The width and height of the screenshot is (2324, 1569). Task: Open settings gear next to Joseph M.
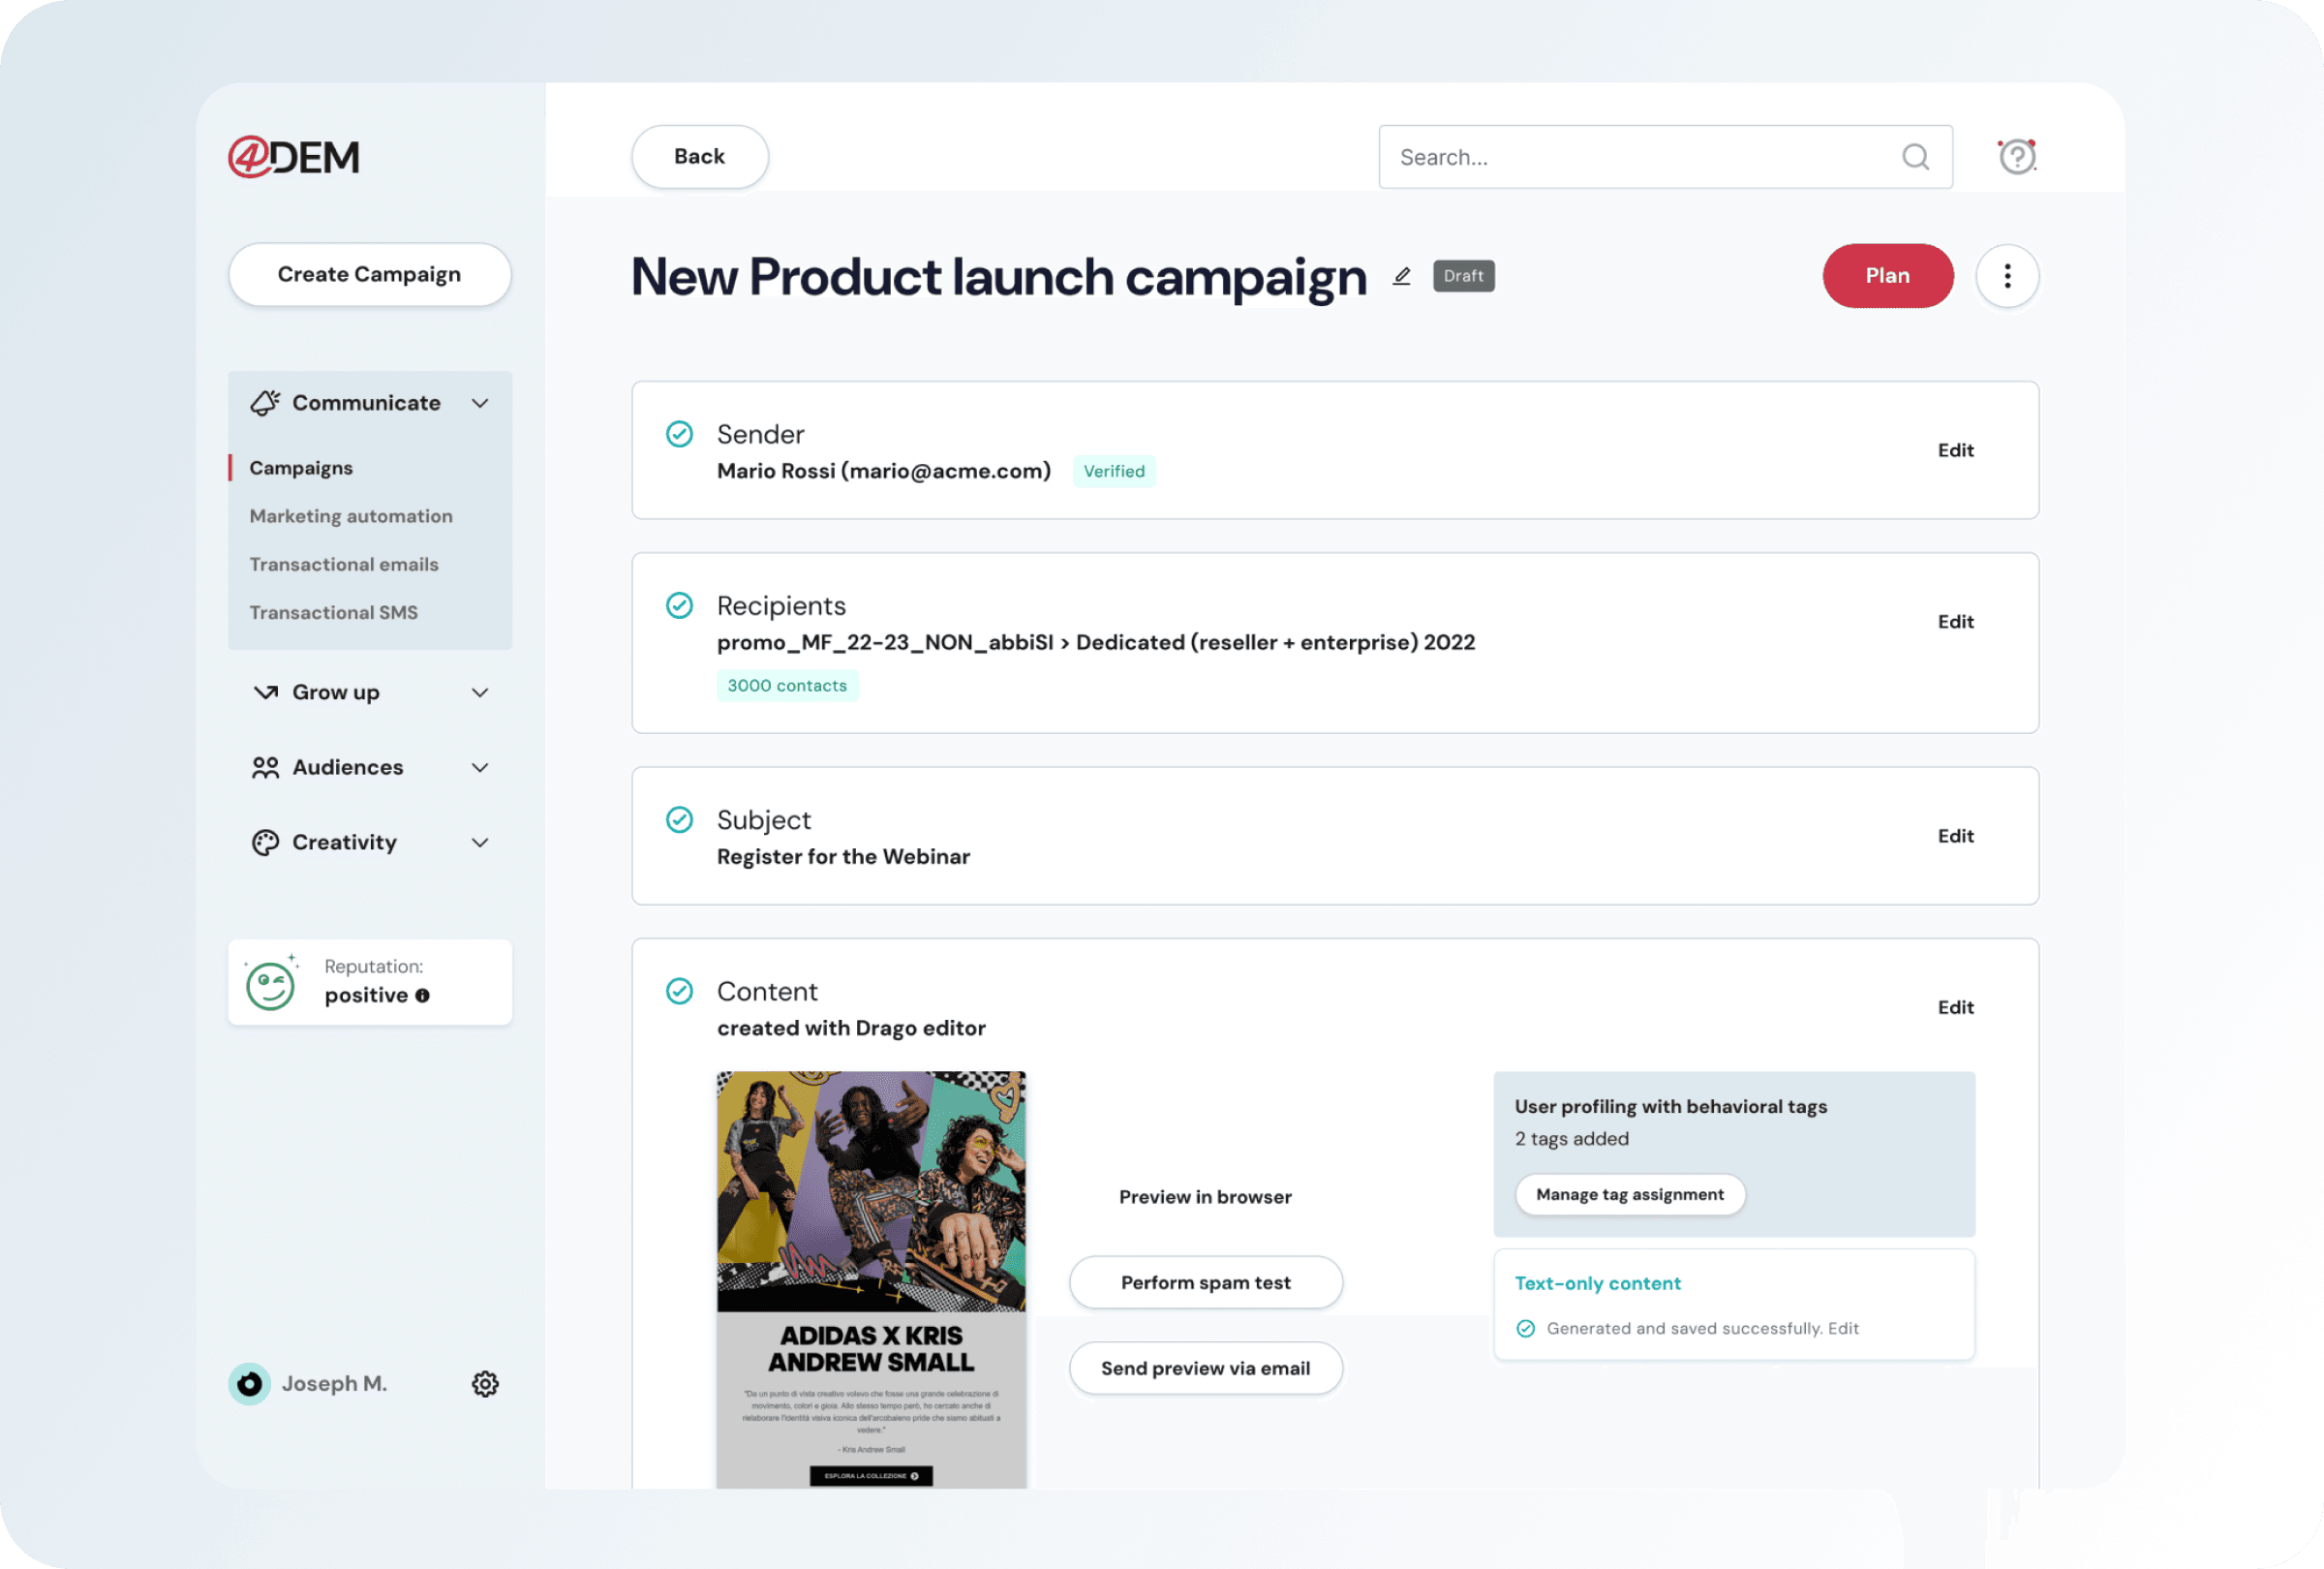(x=485, y=1384)
